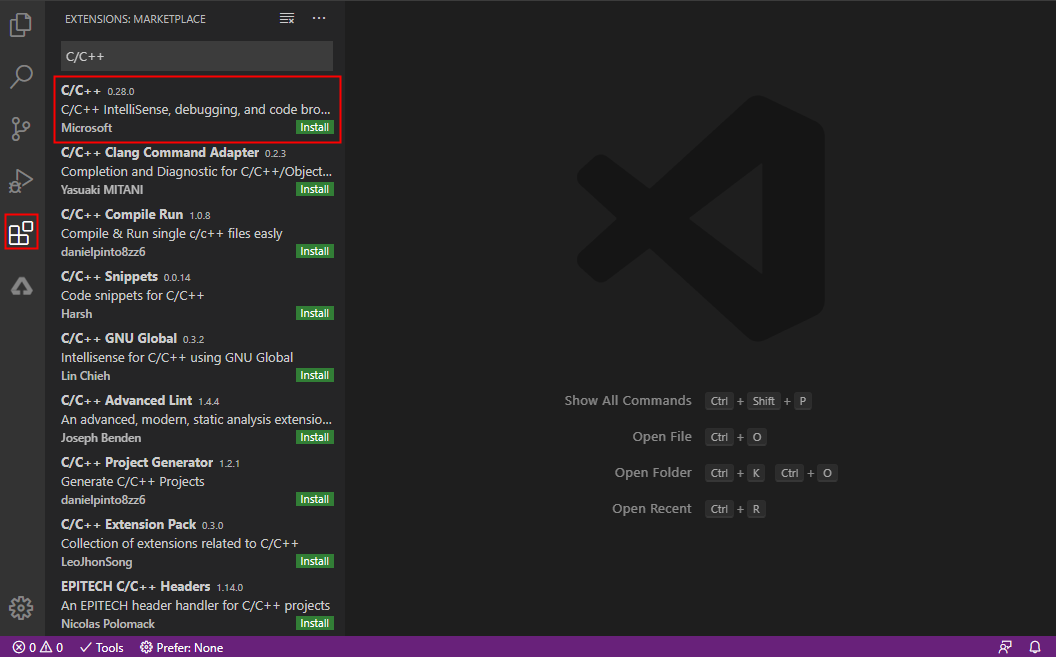Open the Manage gear at the Activity Bar bottom
Image resolution: width=1056 pixels, height=657 pixels.
click(21, 607)
